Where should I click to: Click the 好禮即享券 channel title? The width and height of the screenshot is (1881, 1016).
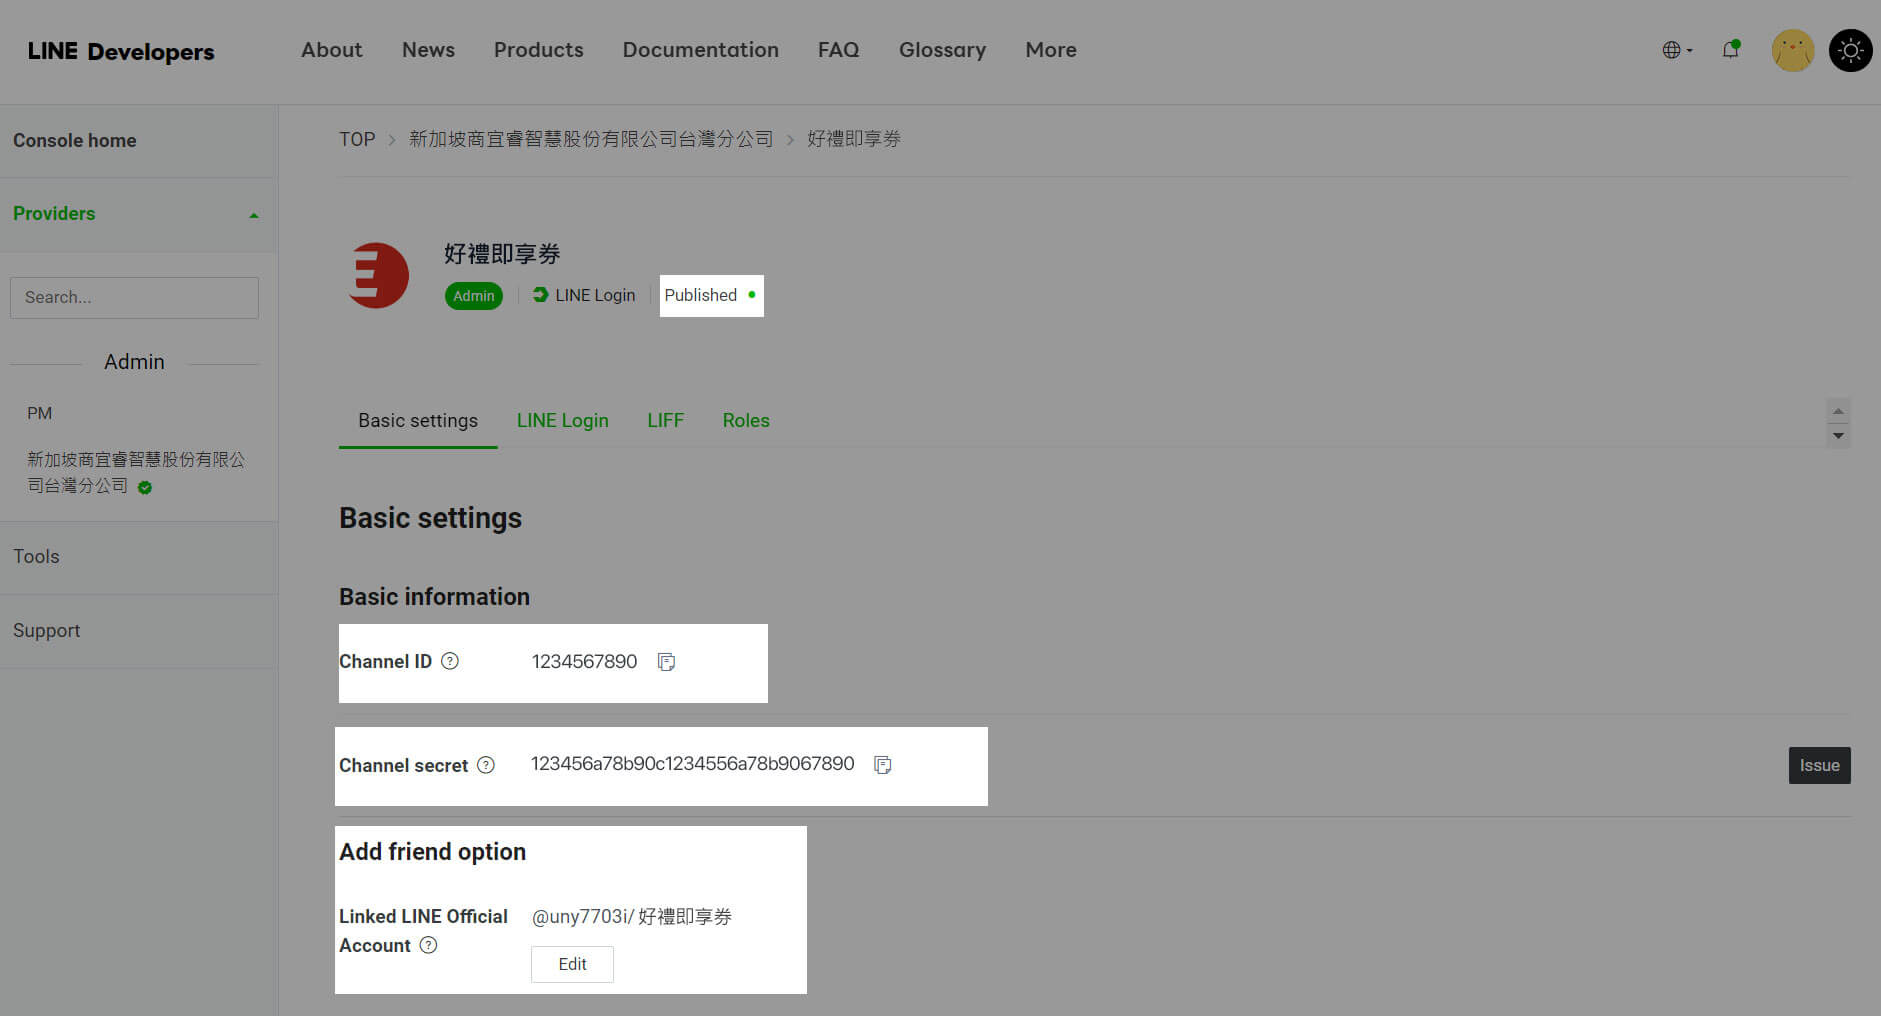pyautogui.click(x=502, y=254)
